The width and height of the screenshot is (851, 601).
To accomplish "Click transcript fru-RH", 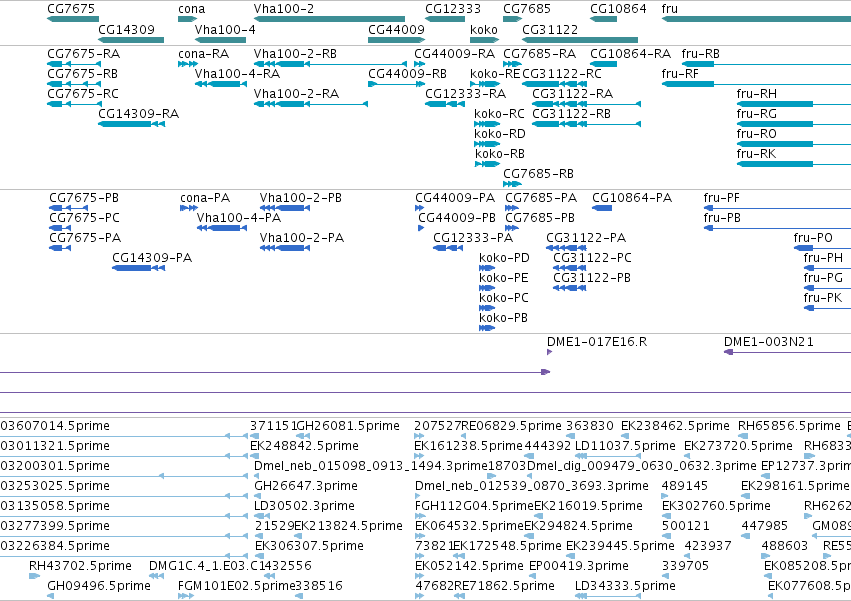I will point(757,94).
